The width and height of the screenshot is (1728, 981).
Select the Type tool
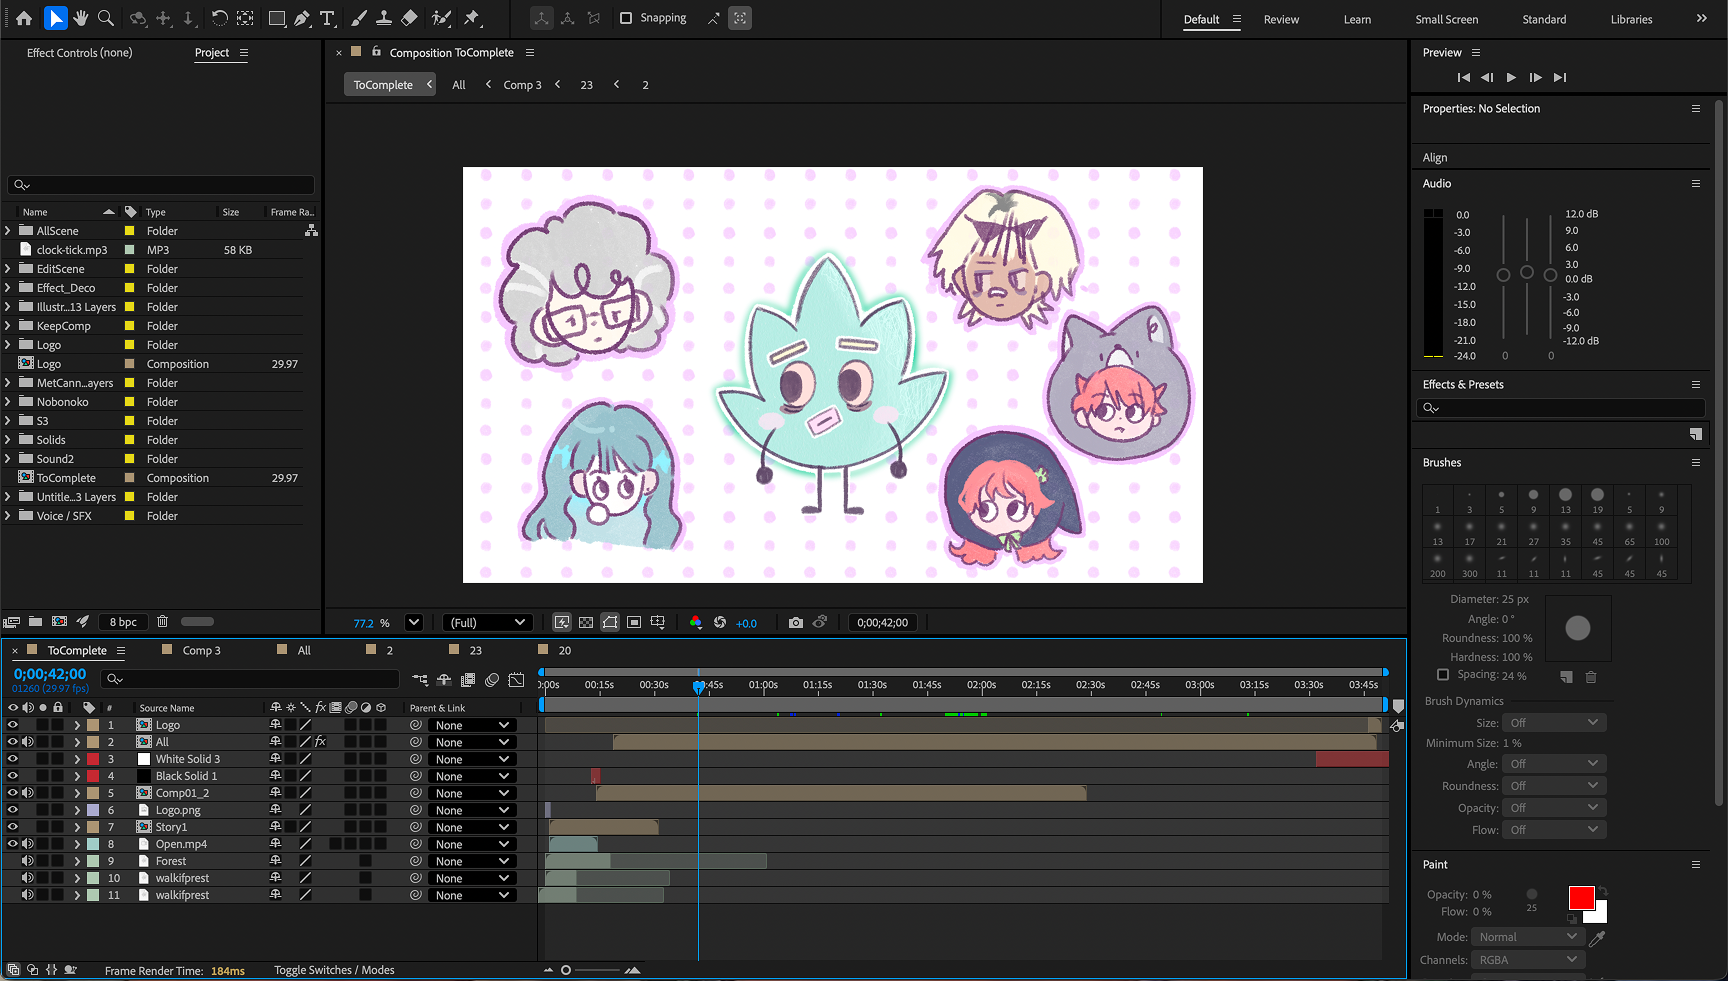(x=327, y=18)
